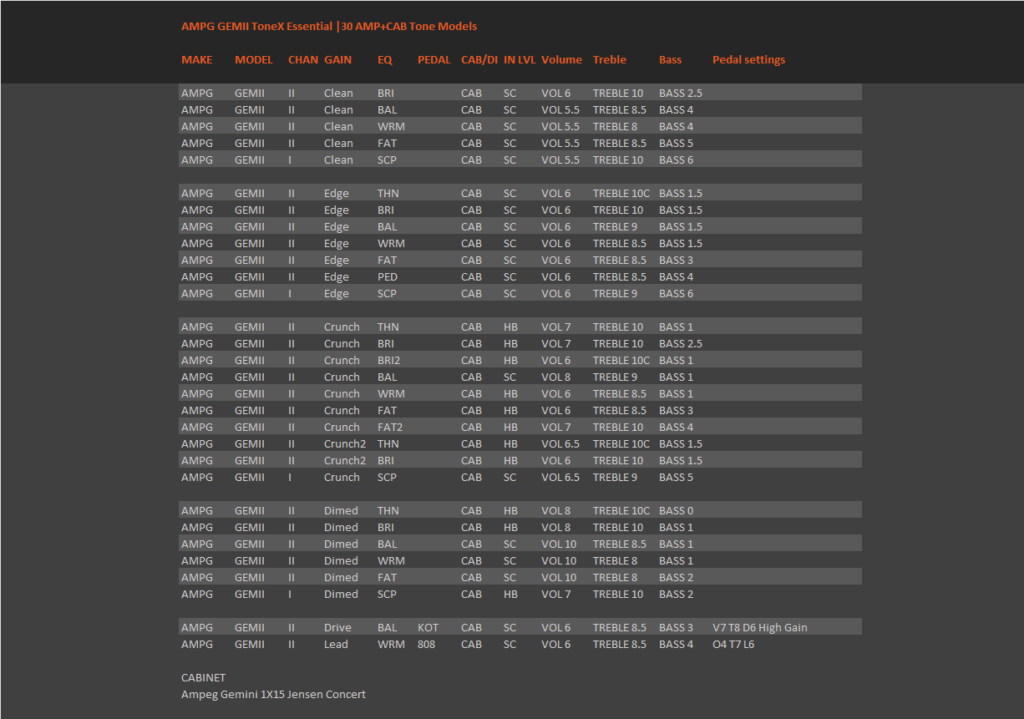Screen dimensions: 1024x719
Task: Click the Edge THN row
Action: (x=520, y=193)
